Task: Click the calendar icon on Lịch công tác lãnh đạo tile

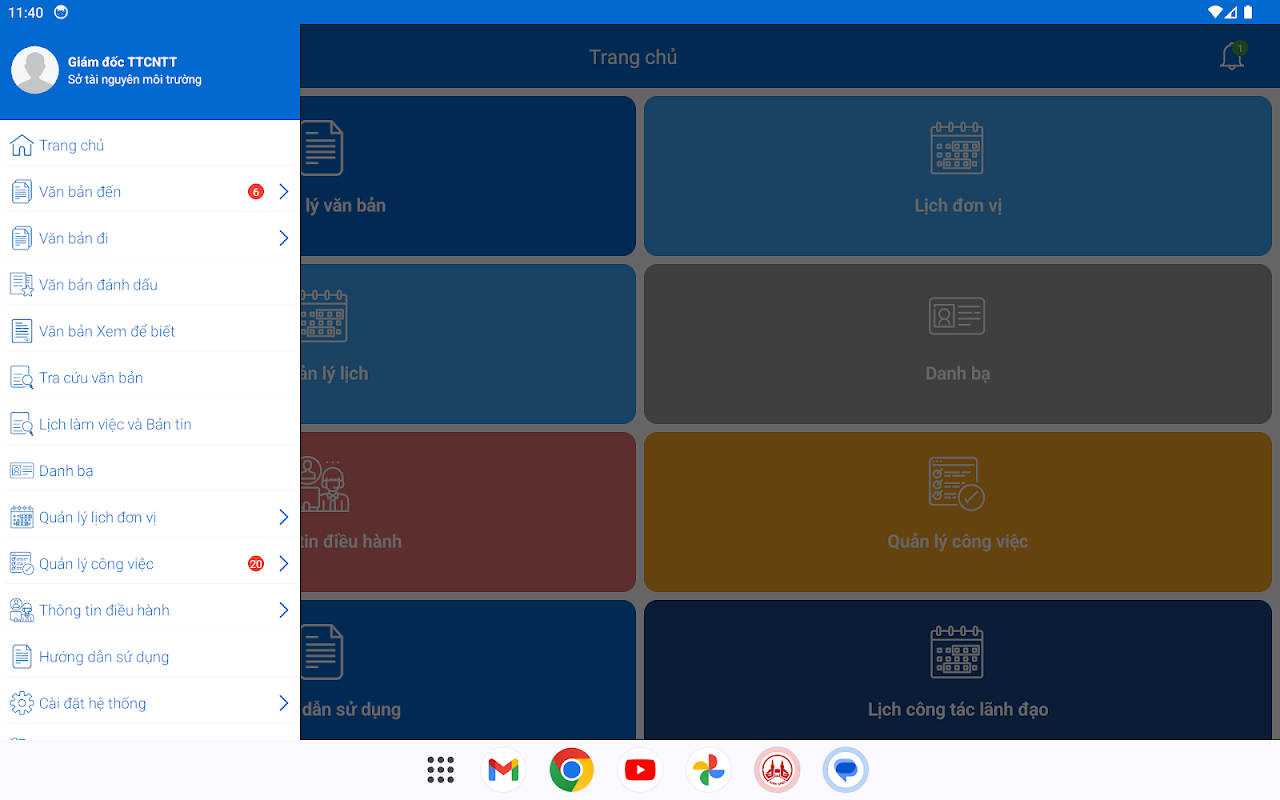Action: [x=957, y=652]
